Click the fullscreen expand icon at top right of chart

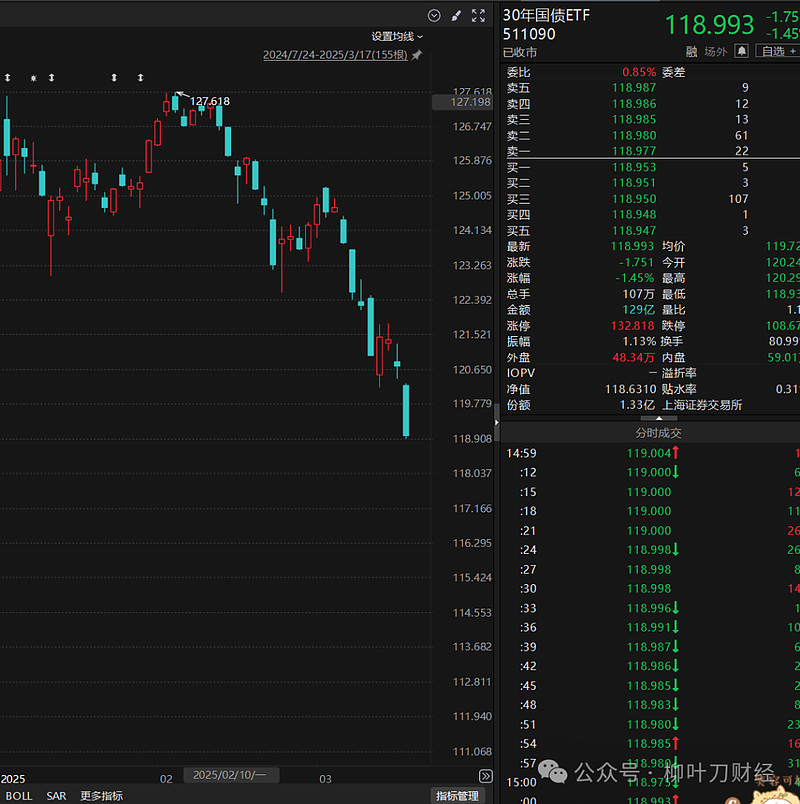point(478,15)
